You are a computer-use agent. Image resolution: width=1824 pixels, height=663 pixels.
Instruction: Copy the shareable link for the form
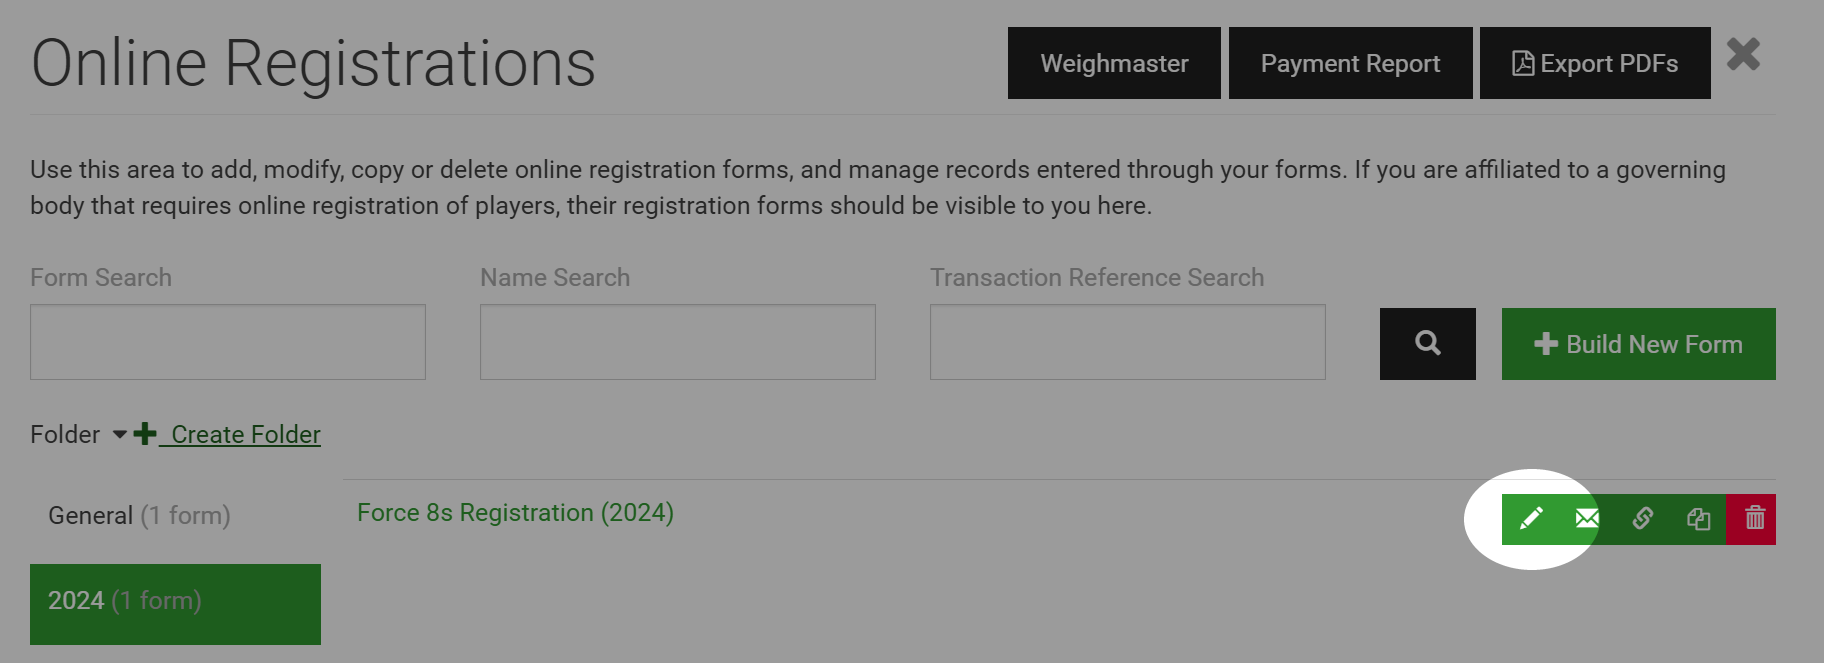1642,519
